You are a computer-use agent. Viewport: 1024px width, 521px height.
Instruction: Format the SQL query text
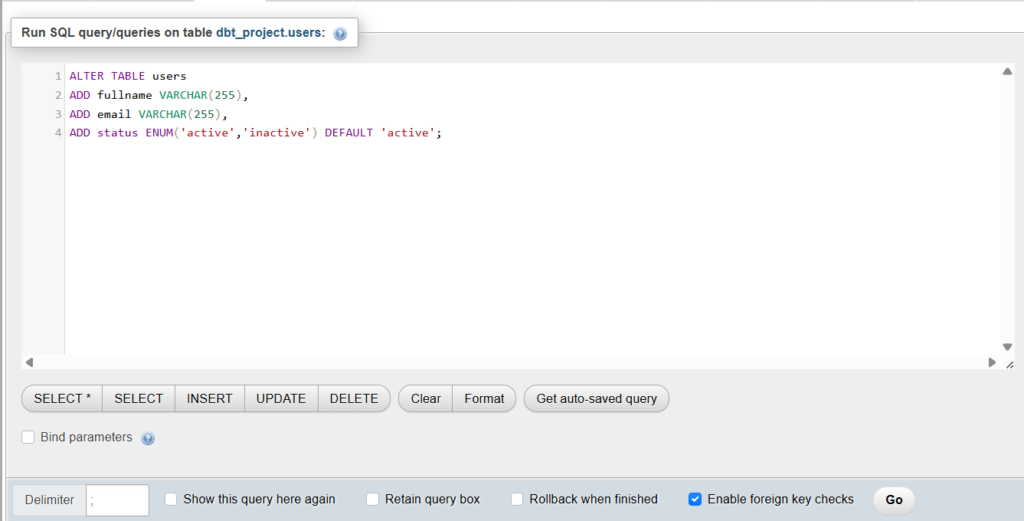pos(484,398)
